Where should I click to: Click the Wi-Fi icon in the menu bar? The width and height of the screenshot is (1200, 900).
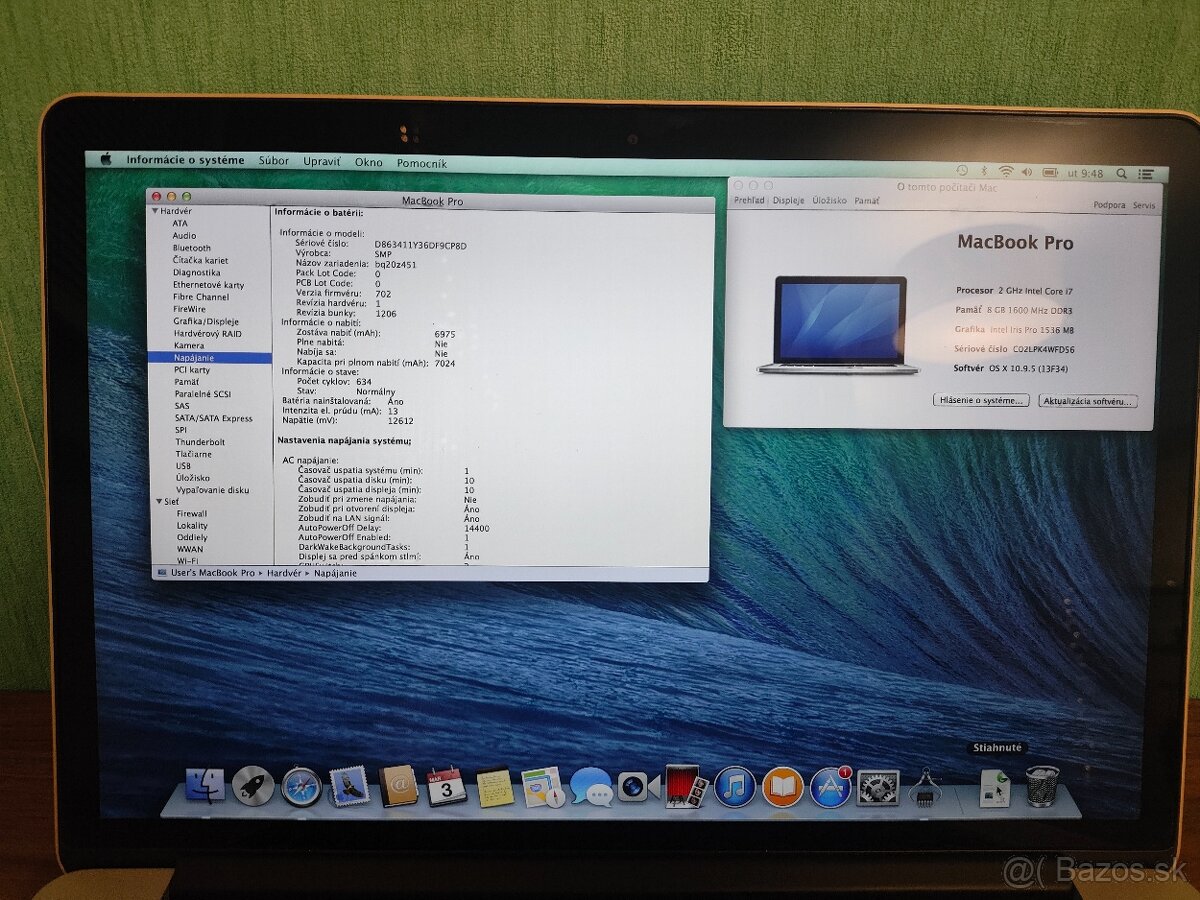(1006, 171)
